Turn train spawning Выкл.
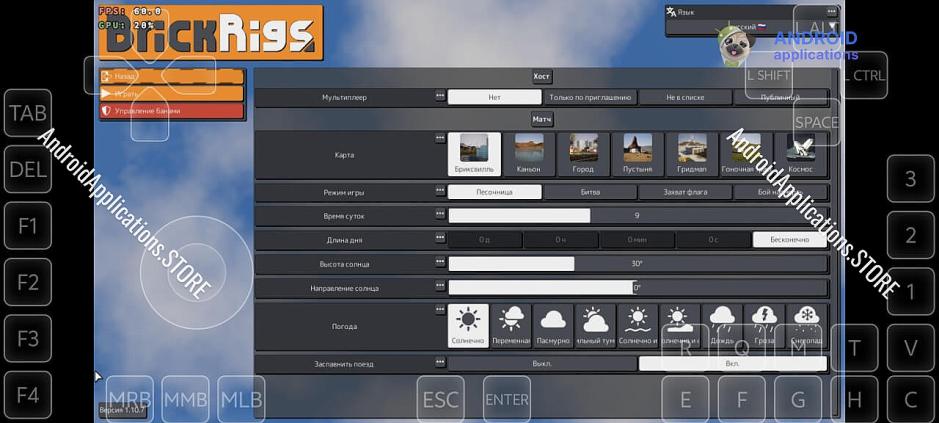 542,364
